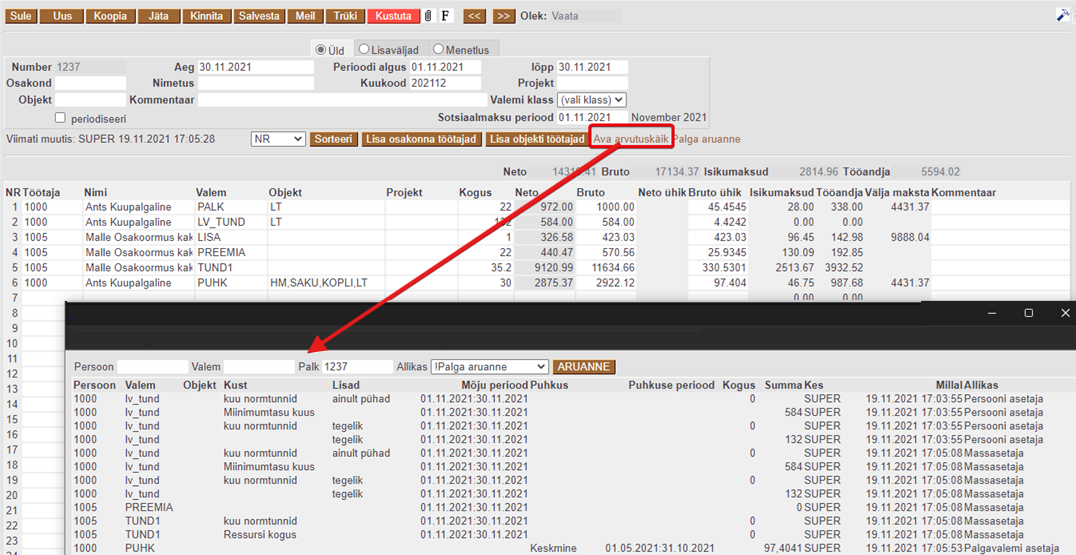Expand the NR sort order dropdown
The image size is (1076, 555).
tap(278, 139)
